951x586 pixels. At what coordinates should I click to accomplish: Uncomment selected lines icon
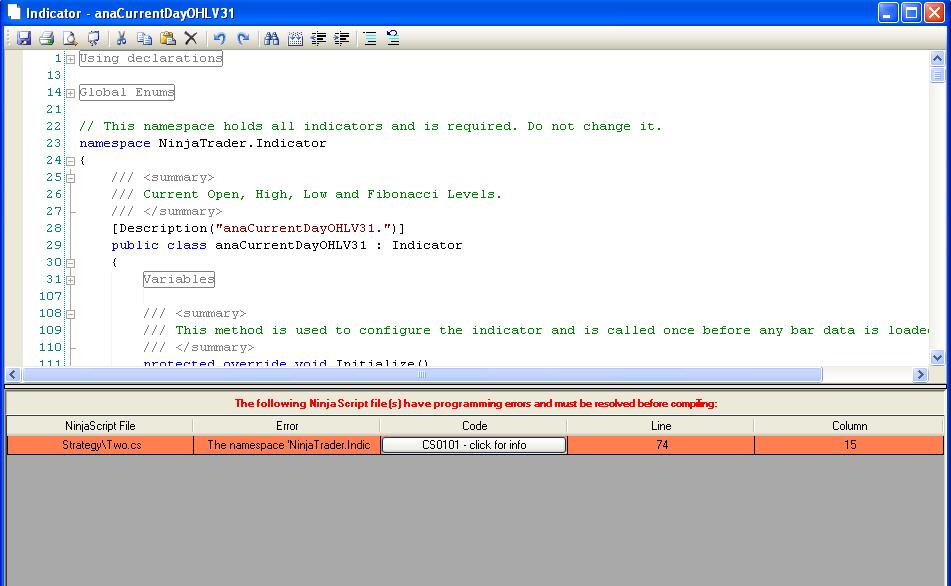coord(393,38)
